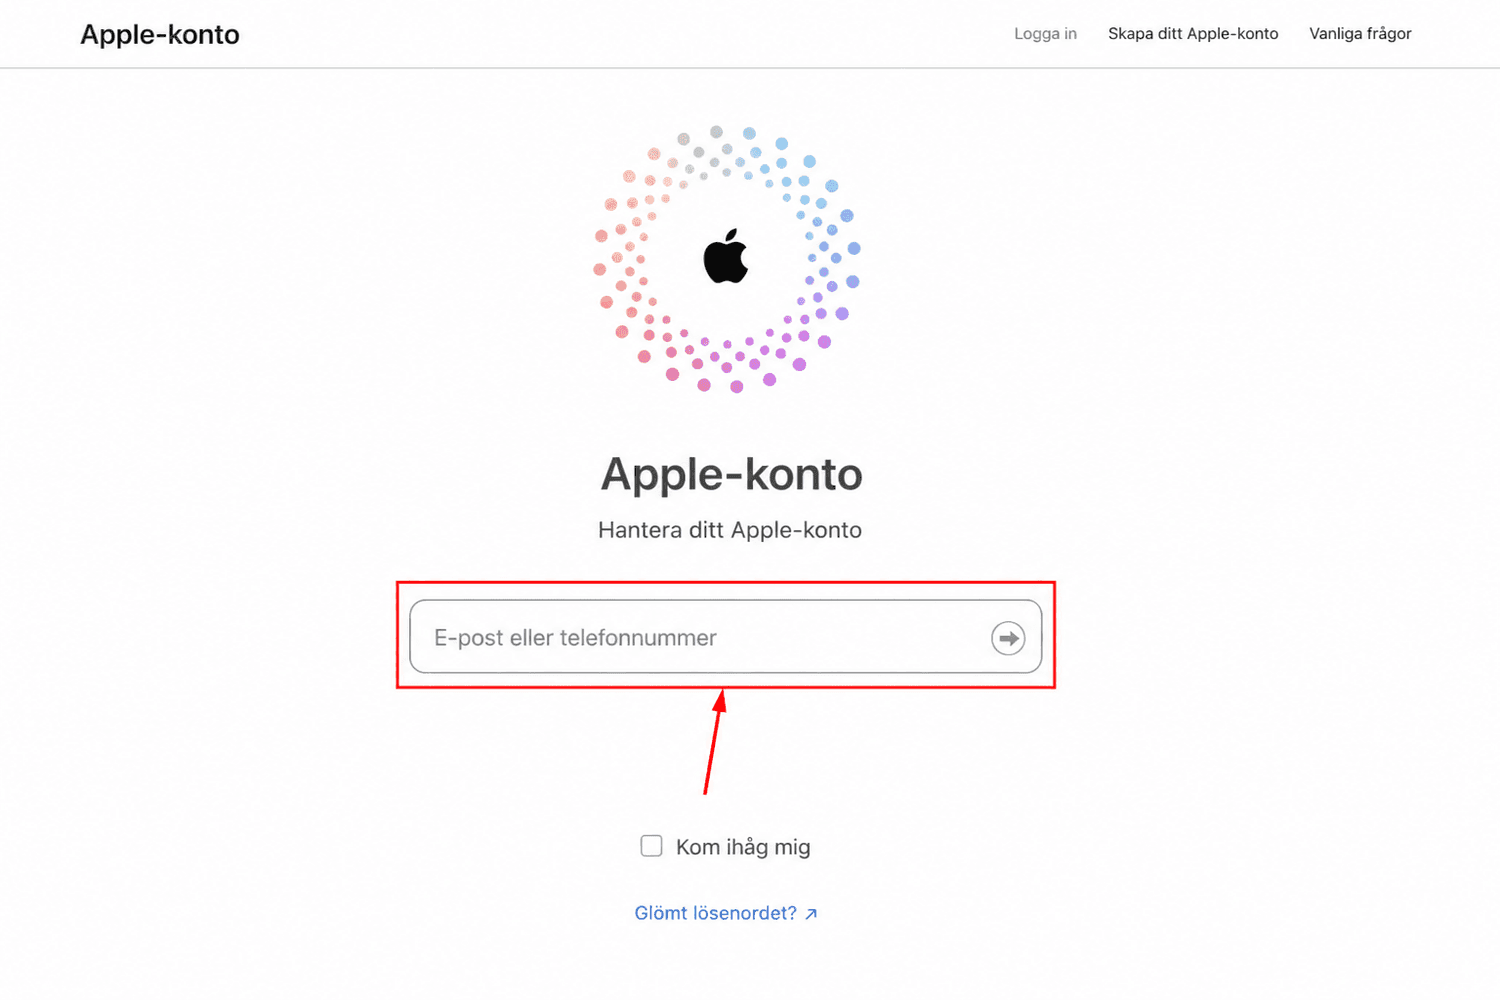The width and height of the screenshot is (1500, 1000).
Task: Click the red annotation arrow below the field
Action: click(714, 742)
